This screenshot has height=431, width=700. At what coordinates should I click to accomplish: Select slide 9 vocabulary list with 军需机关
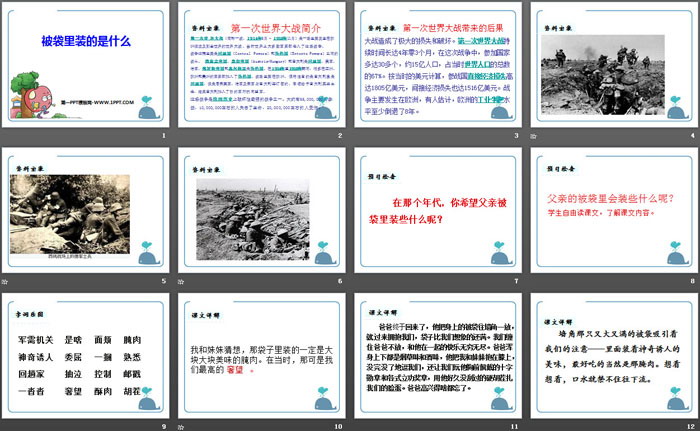pyautogui.click(x=86, y=356)
